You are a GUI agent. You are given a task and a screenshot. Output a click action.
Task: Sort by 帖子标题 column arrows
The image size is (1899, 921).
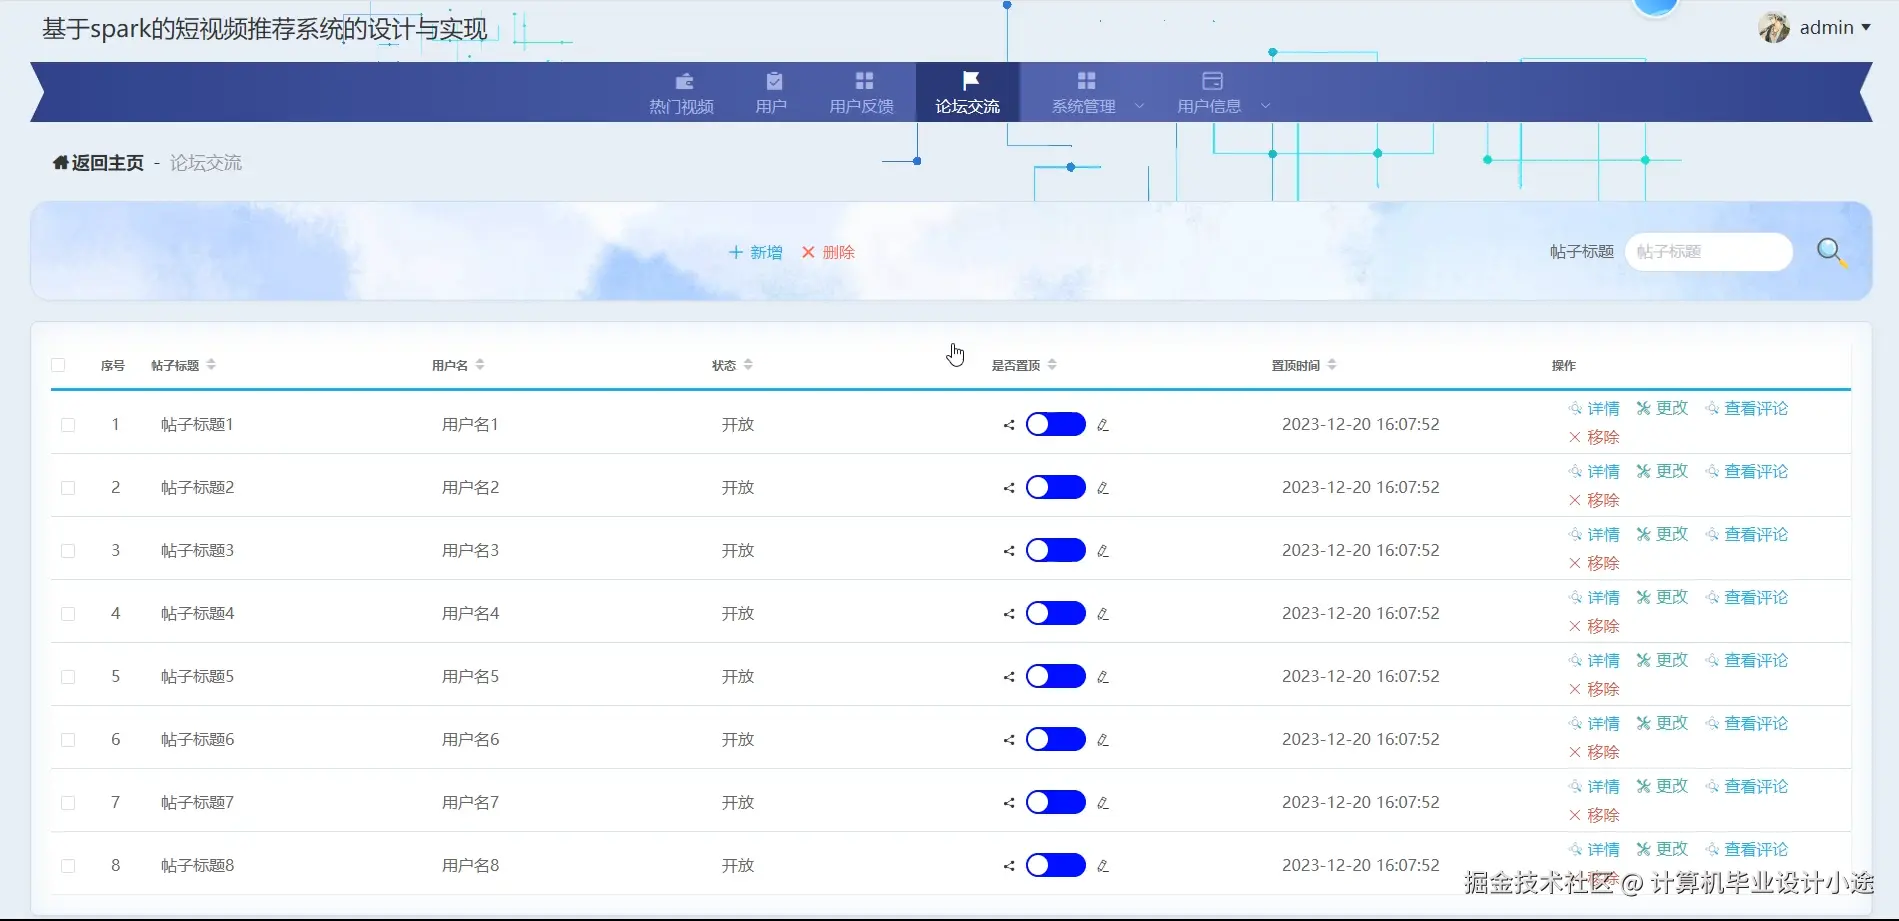tap(211, 365)
